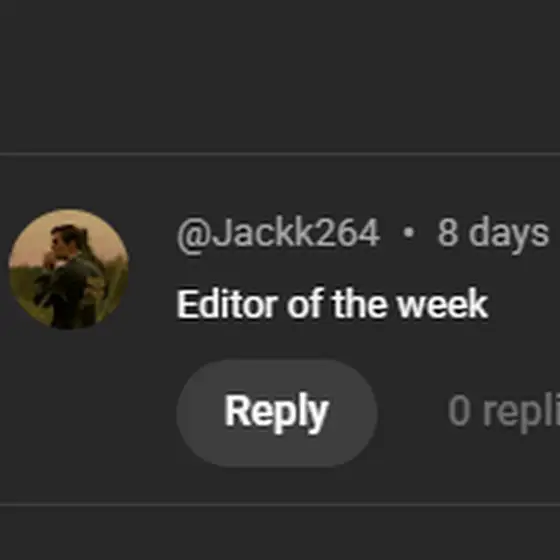Visit the channel of user @Jackk264
The image size is (560, 560).
[x=278, y=234]
